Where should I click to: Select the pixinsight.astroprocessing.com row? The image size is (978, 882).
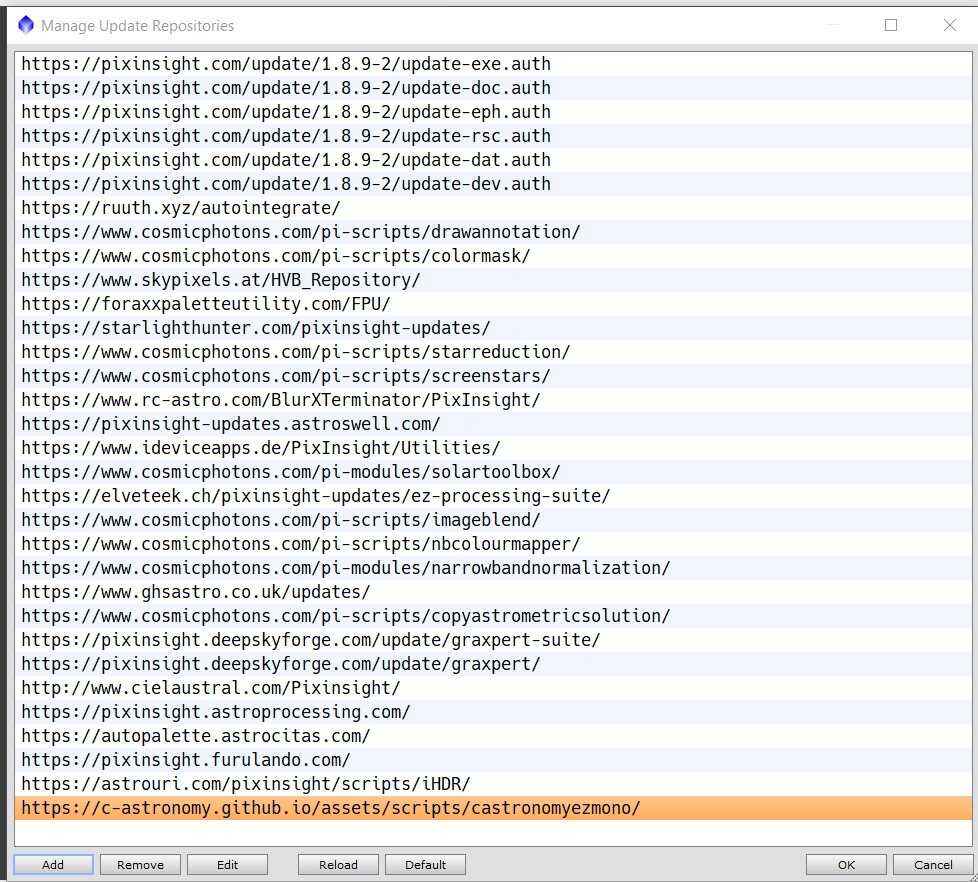493,712
